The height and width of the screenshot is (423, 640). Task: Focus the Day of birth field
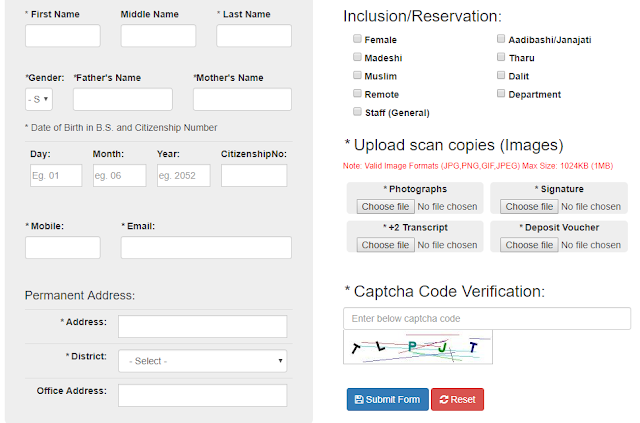click(56, 176)
